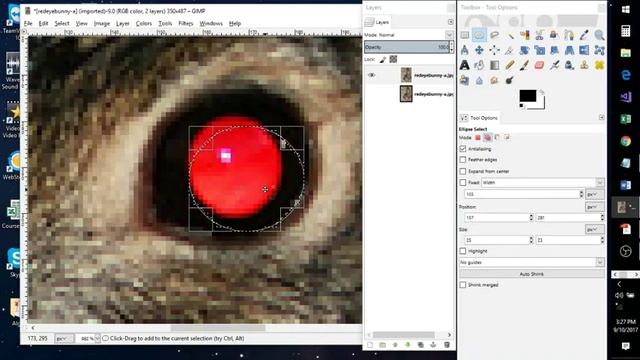Select the Scale tool
This screenshot has width=640, height=360.
point(539,50)
